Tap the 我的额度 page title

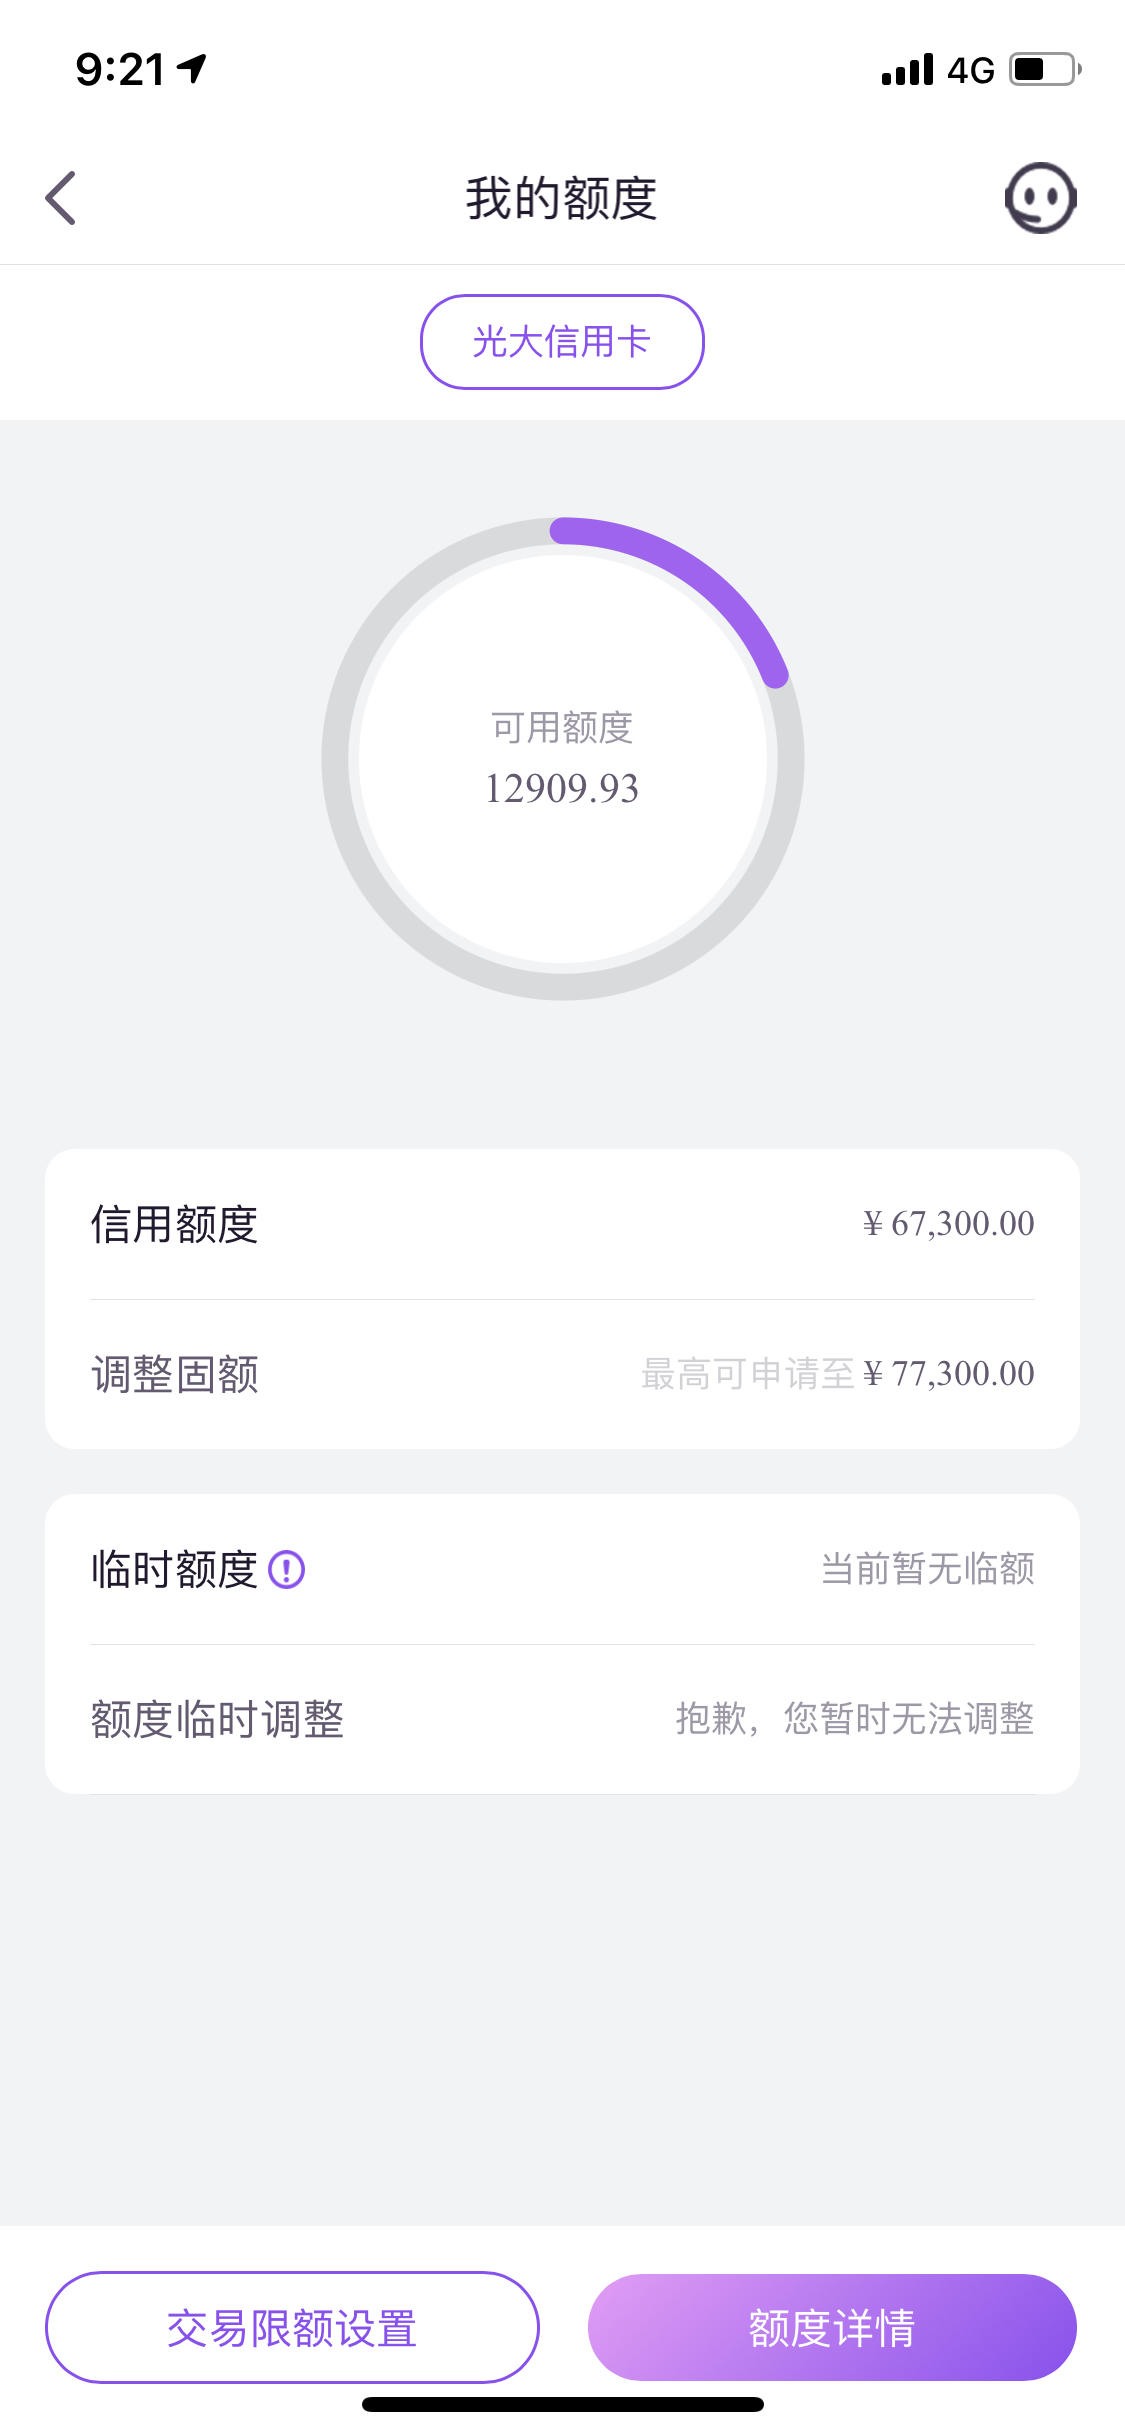click(x=561, y=198)
